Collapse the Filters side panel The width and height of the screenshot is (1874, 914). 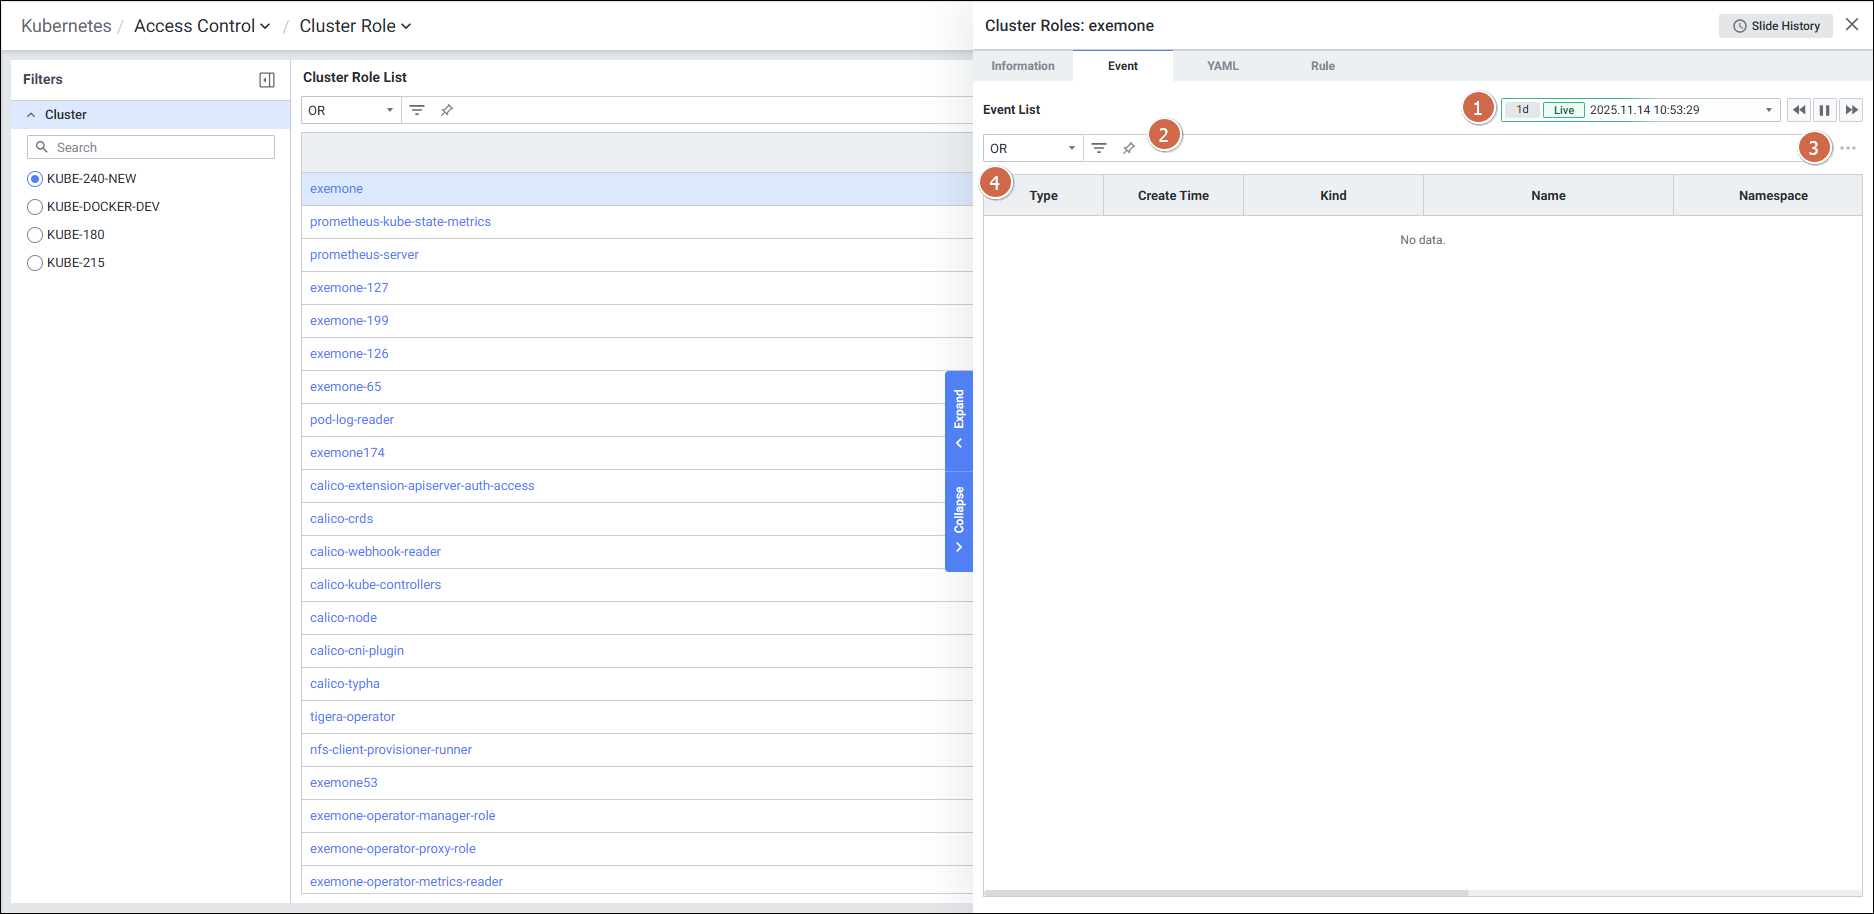pyautogui.click(x=267, y=80)
